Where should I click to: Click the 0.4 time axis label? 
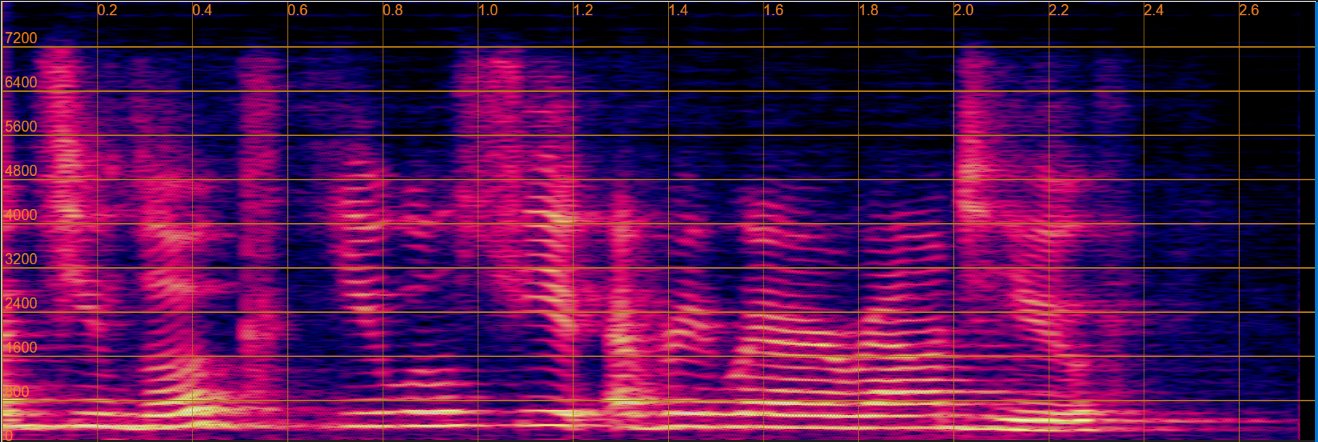202,11
